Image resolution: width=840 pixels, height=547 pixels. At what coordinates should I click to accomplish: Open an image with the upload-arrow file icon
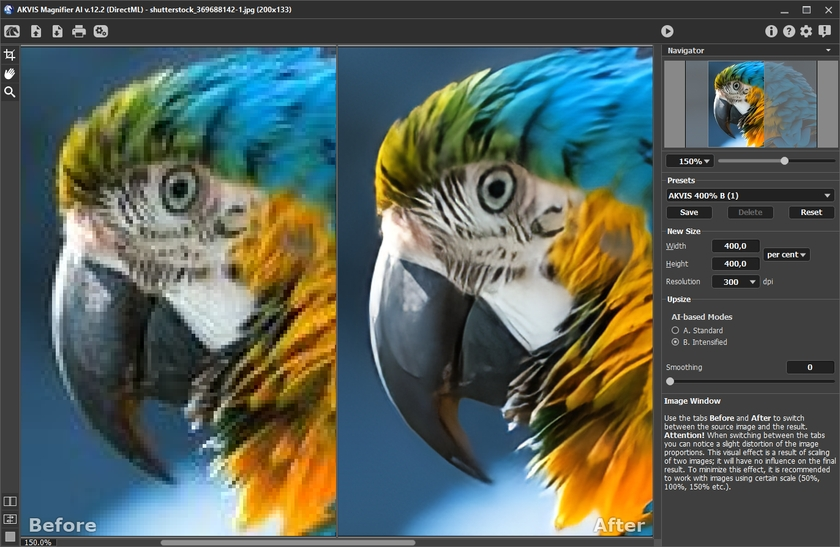pos(36,32)
